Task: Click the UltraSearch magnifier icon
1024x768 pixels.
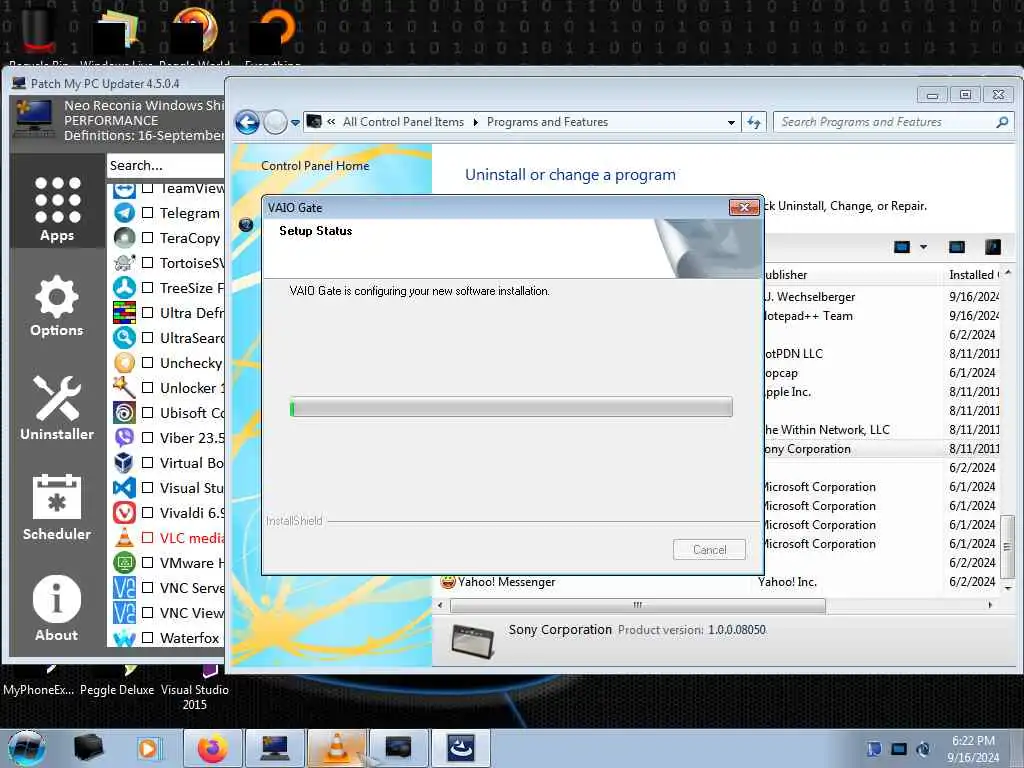Action: coord(124,338)
